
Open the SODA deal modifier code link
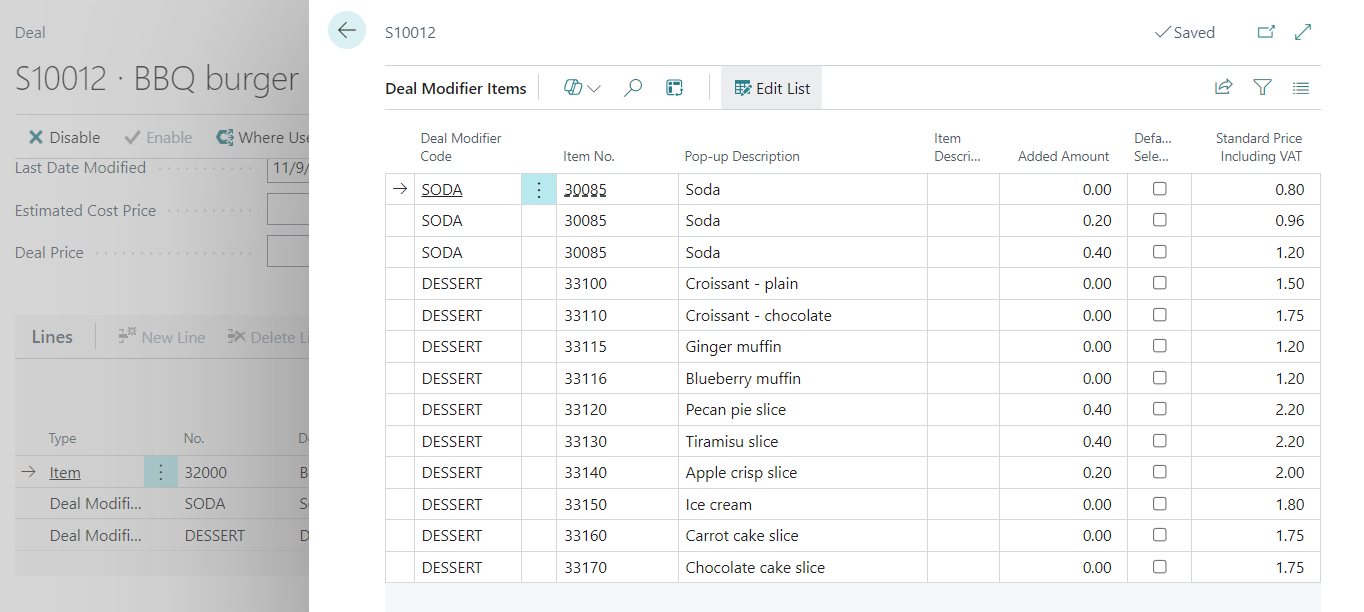click(442, 189)
